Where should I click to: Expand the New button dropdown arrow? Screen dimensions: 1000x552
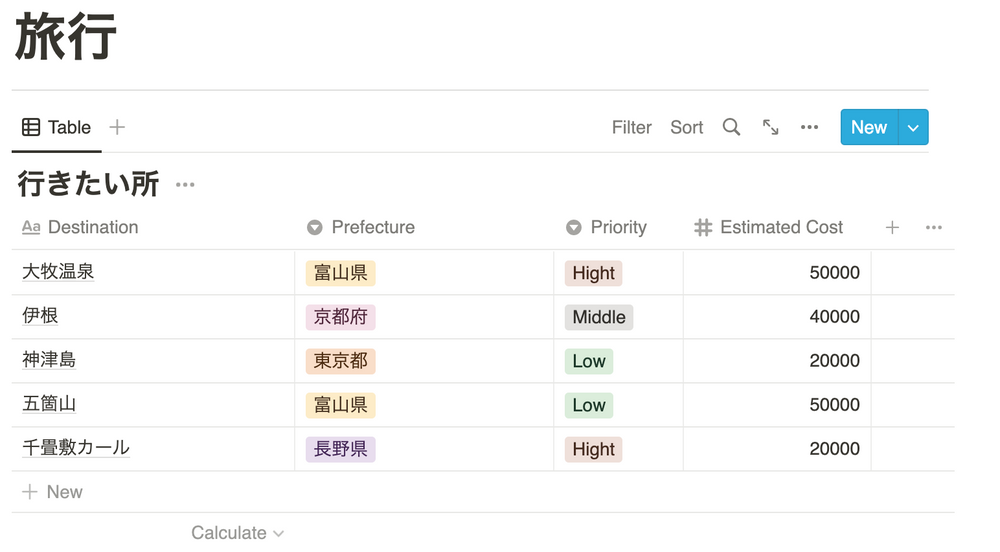(914, 127)
